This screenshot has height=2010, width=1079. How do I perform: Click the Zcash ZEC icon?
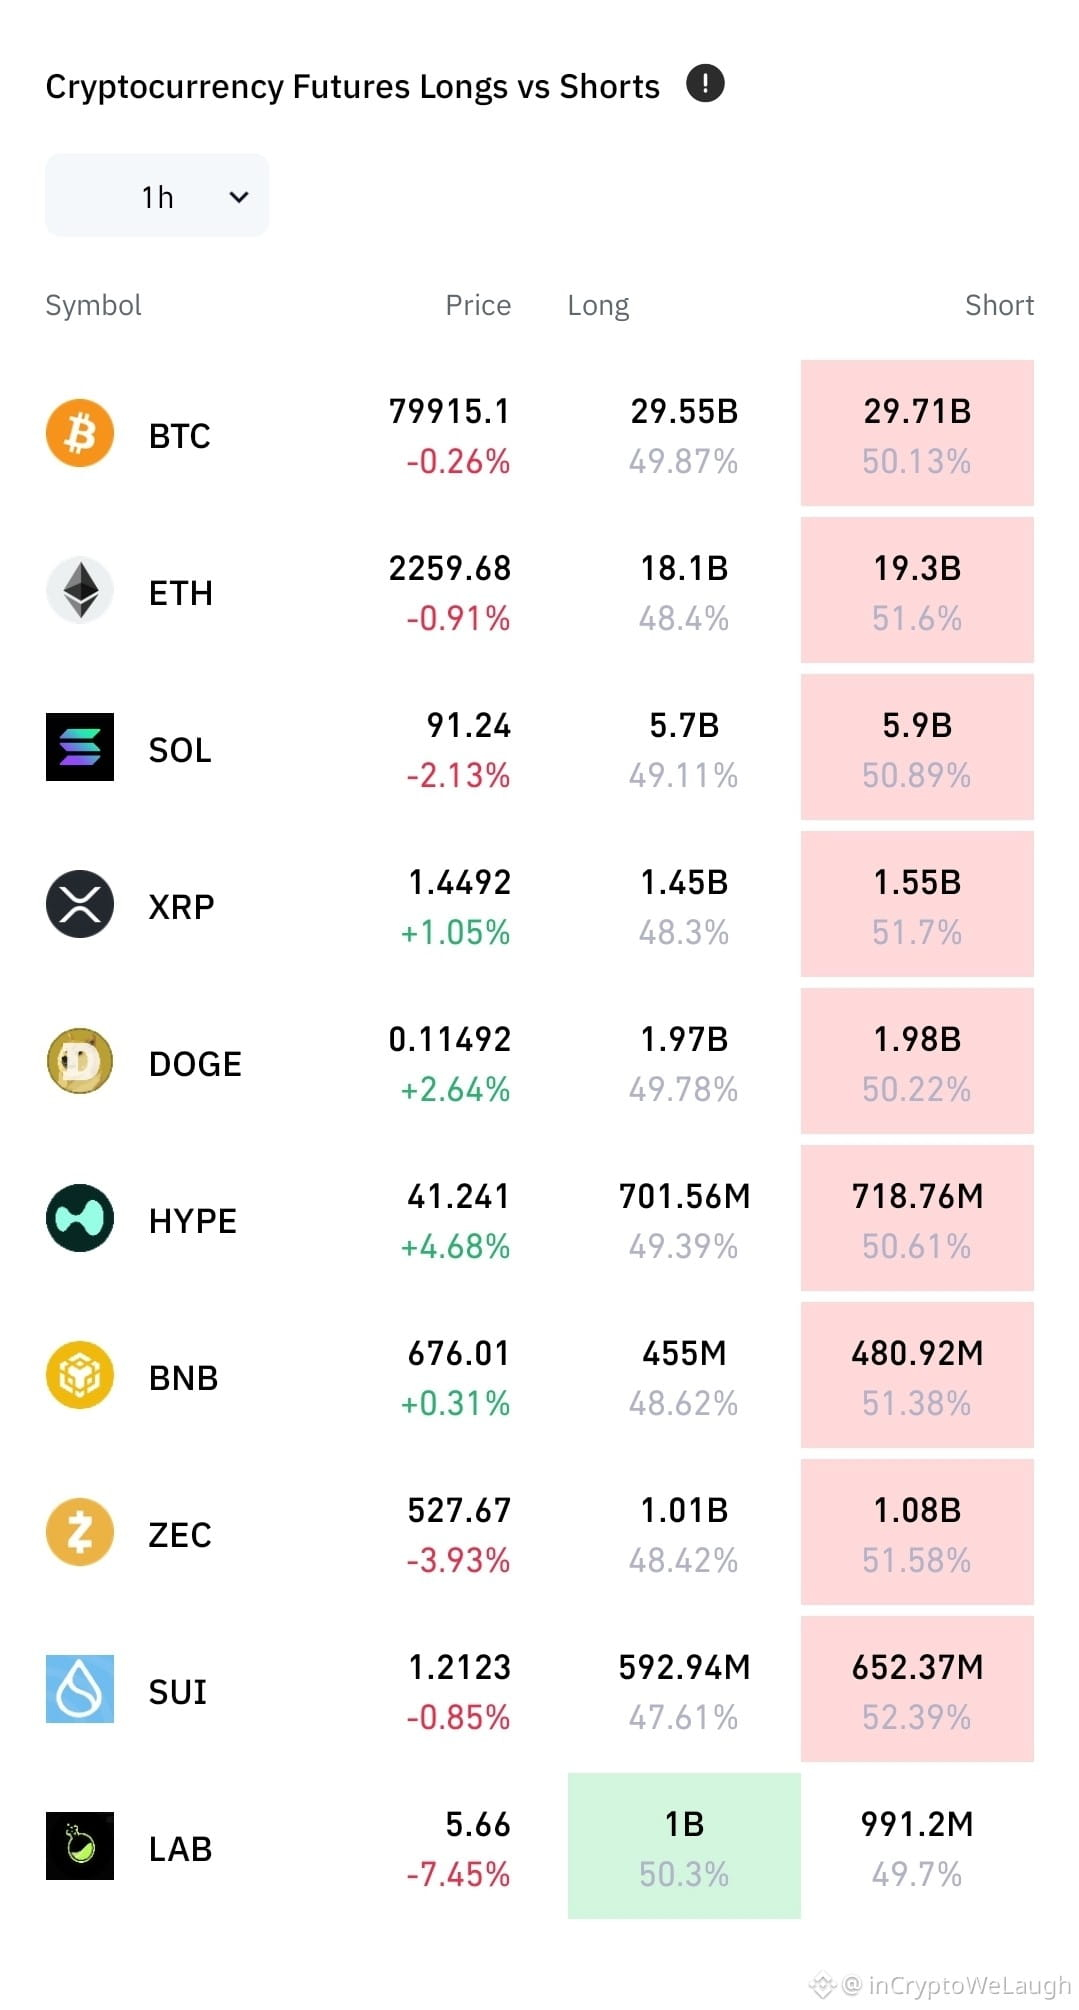pos(80,1532)
